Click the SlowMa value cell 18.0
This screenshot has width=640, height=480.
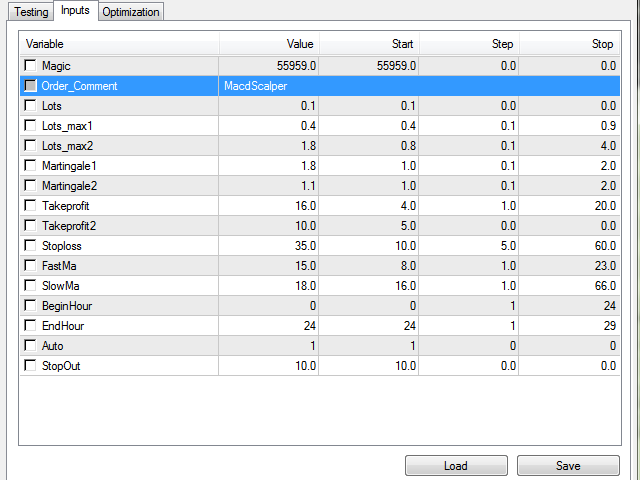300,286
